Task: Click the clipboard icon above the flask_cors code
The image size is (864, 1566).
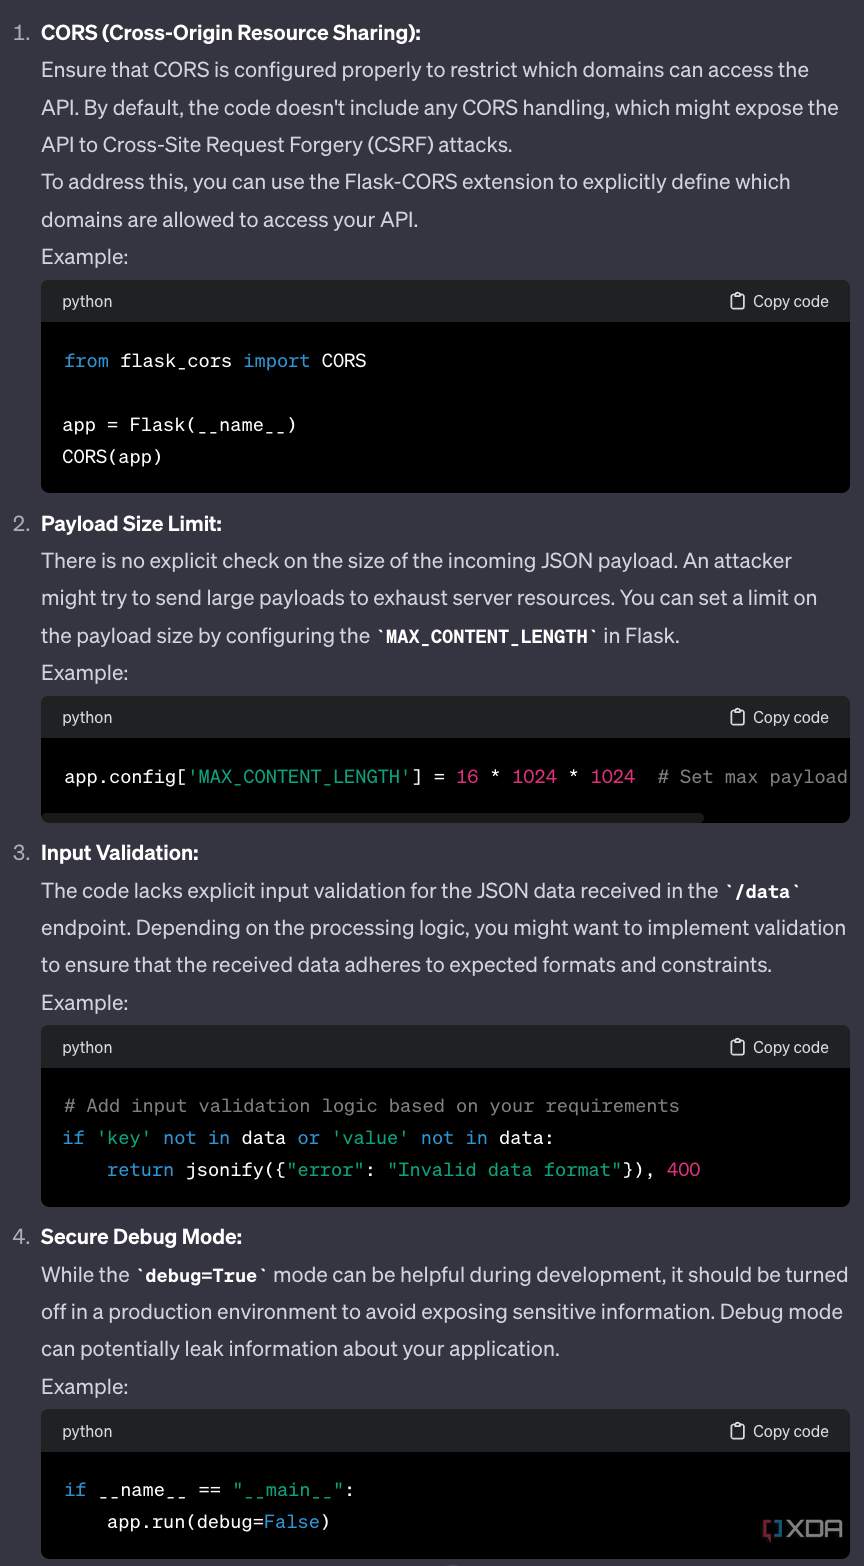Action: [738, 301]
